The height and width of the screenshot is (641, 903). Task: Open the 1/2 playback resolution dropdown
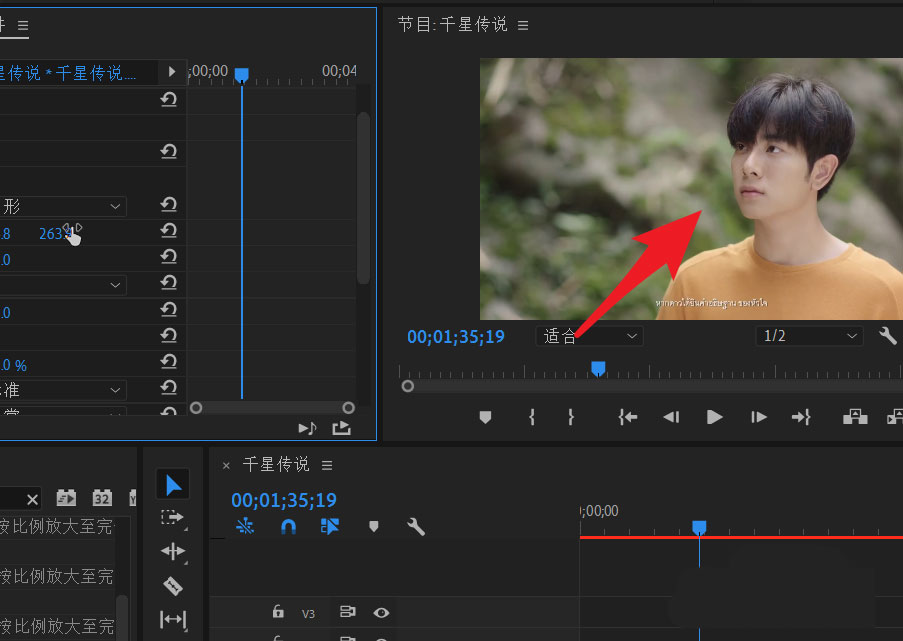[810, 336]
